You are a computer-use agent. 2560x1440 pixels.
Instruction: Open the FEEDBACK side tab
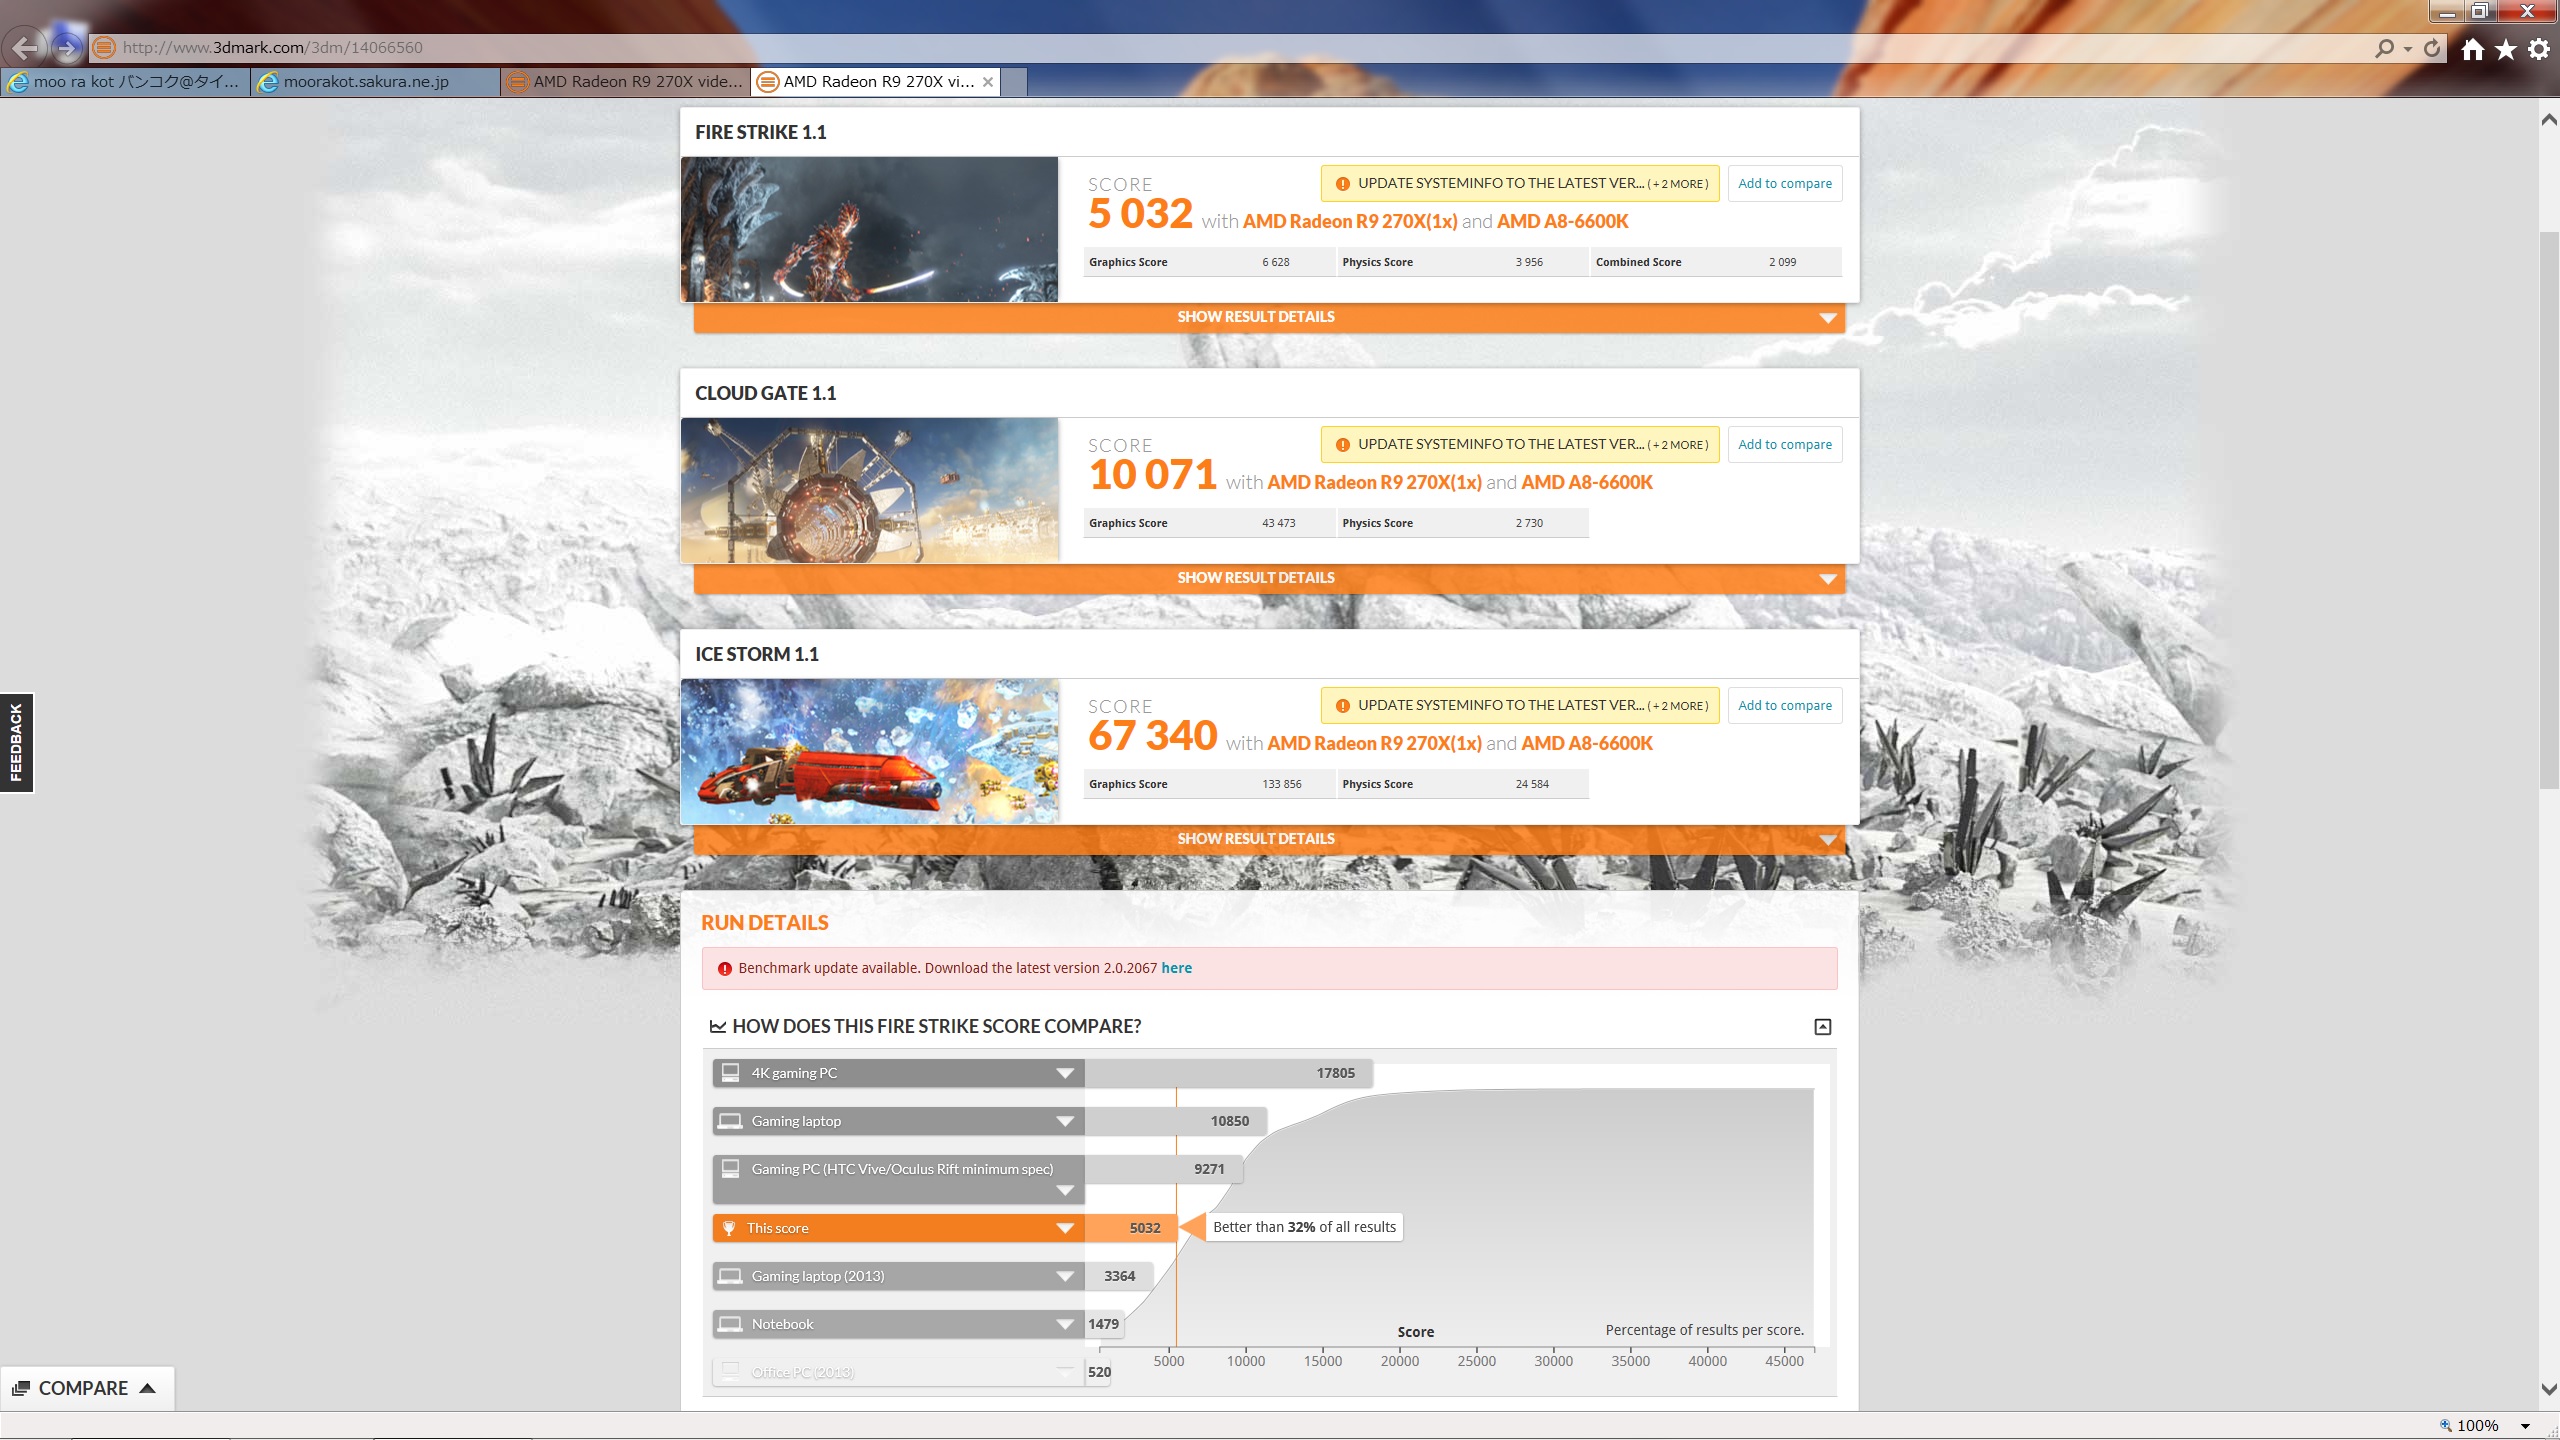click(x=16, y=743)
